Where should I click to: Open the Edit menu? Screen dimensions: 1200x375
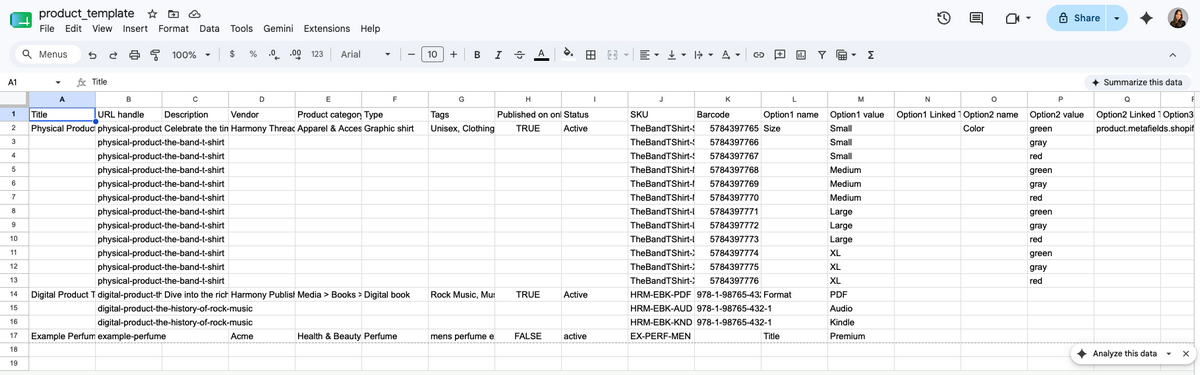[73, 29]
